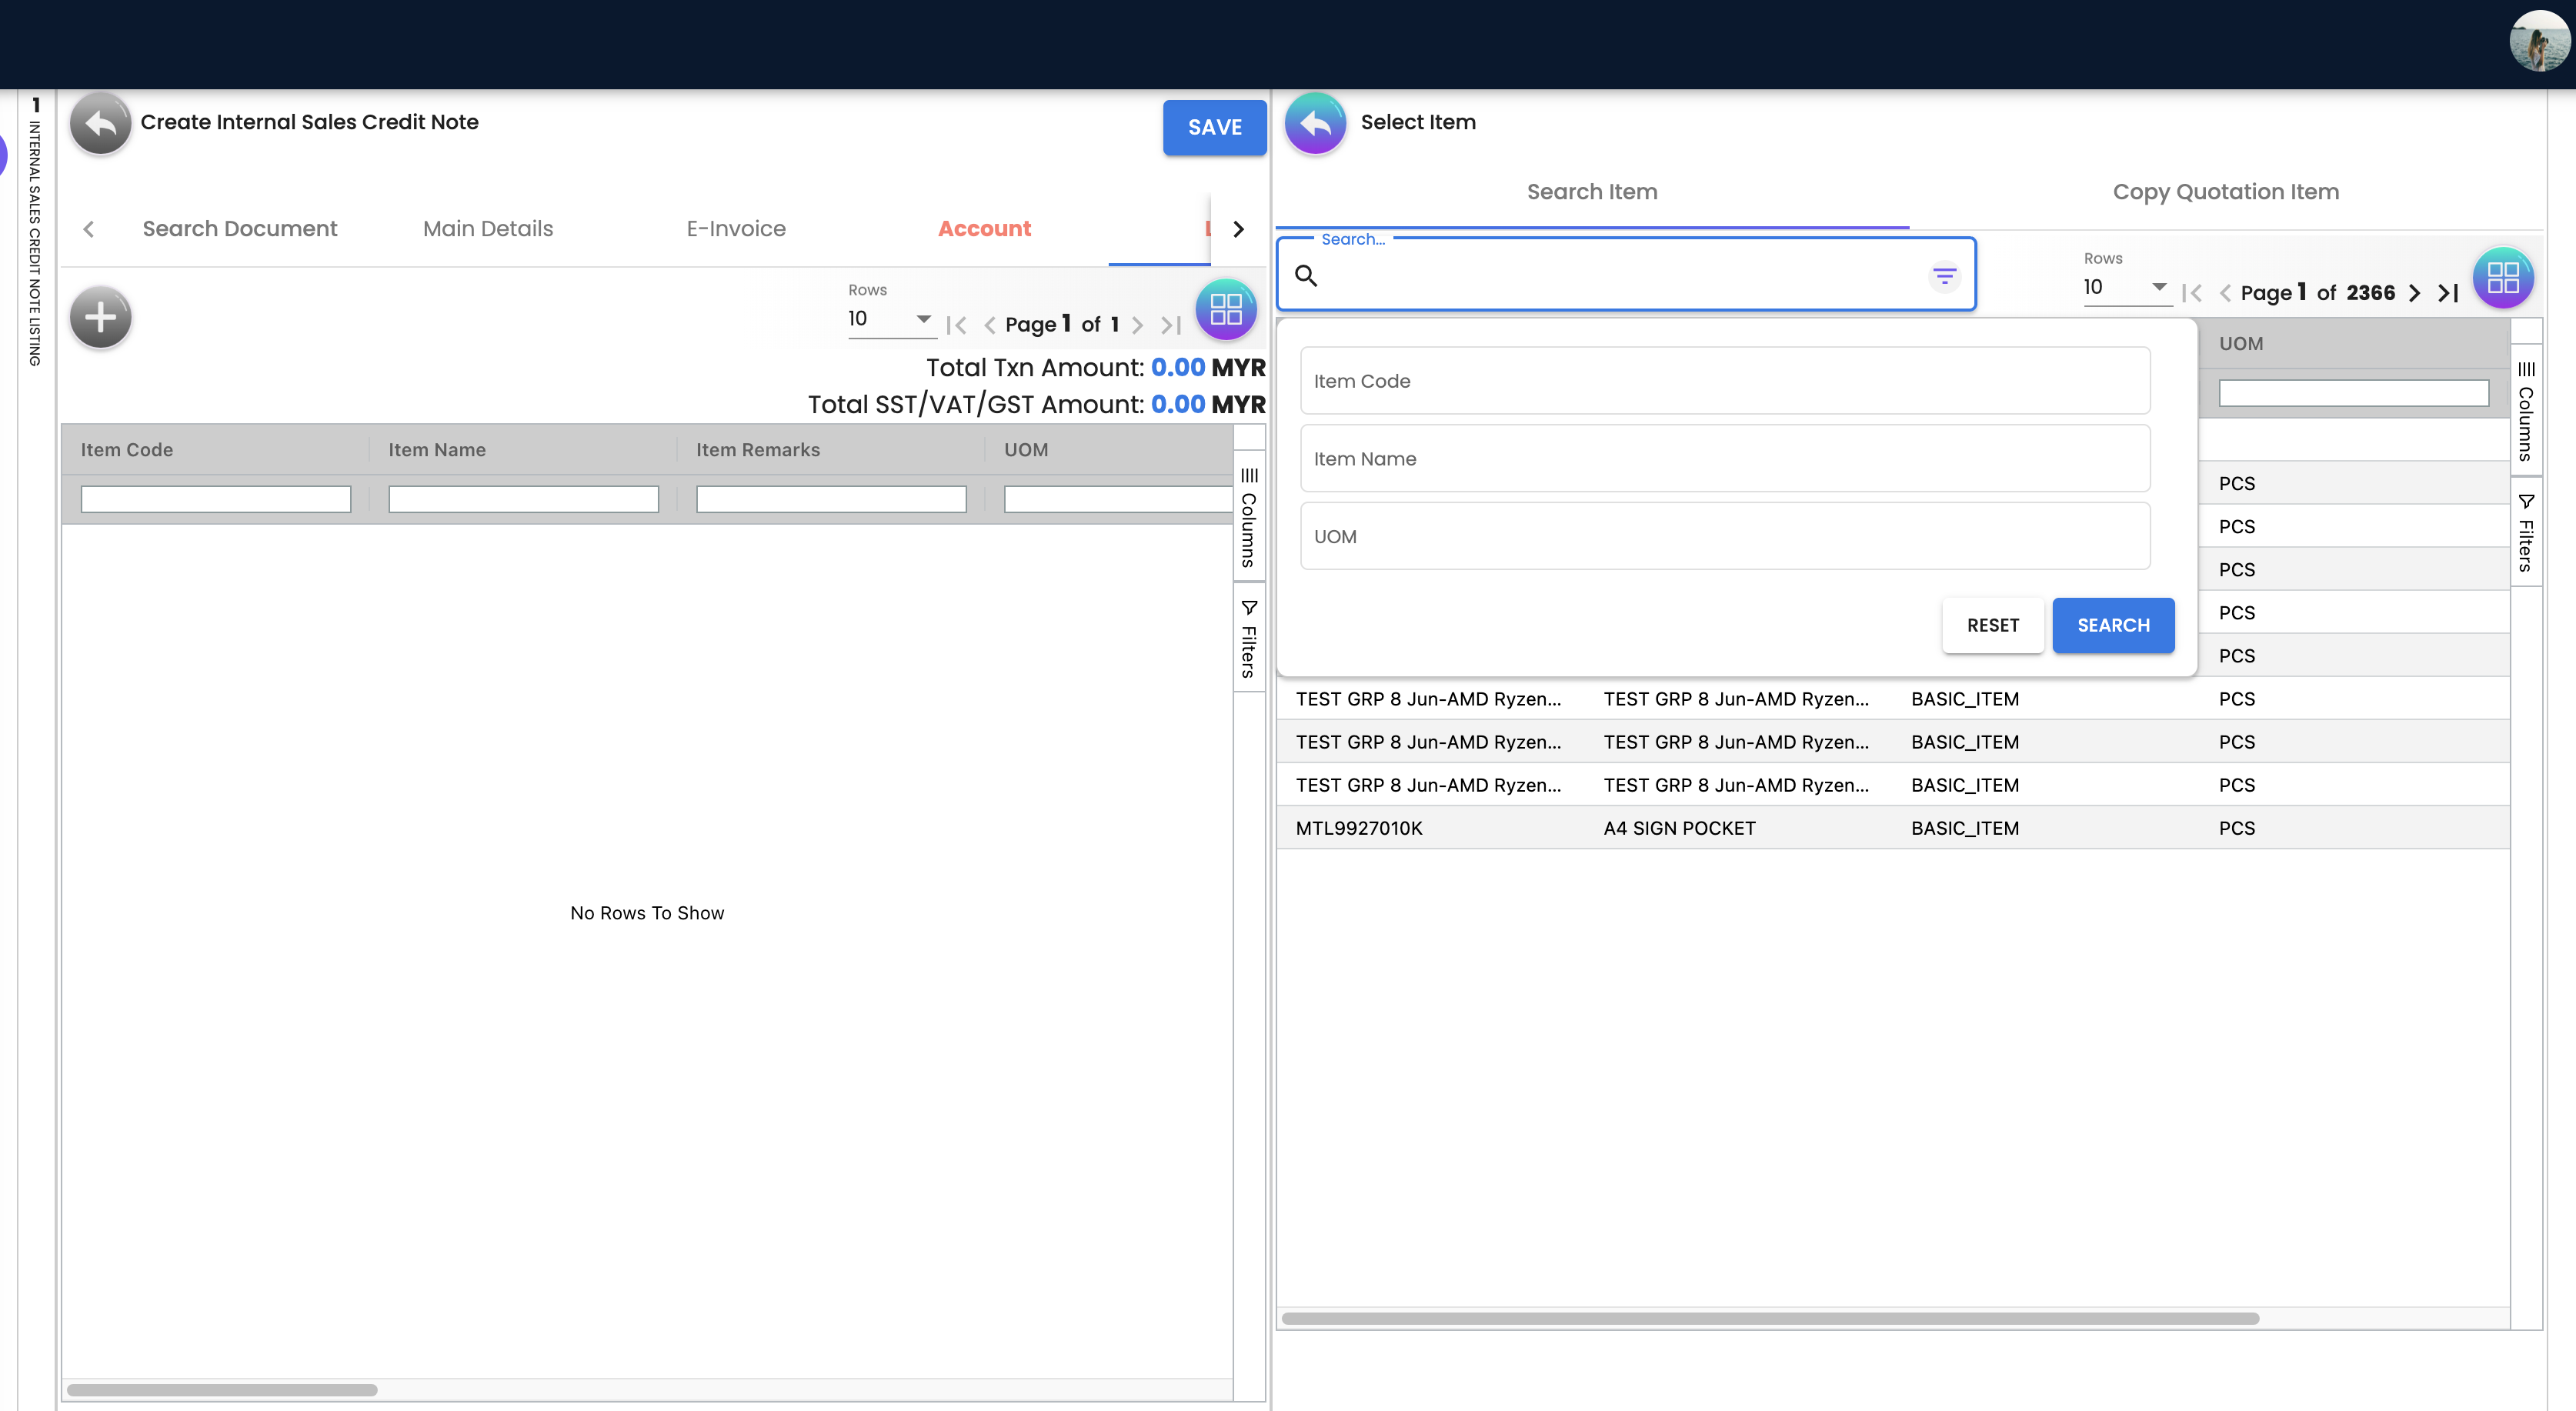Go to next page of 2366
Image resolution: width=2576 pixels, height=1411 pixels.
[x=2414, y=293]
